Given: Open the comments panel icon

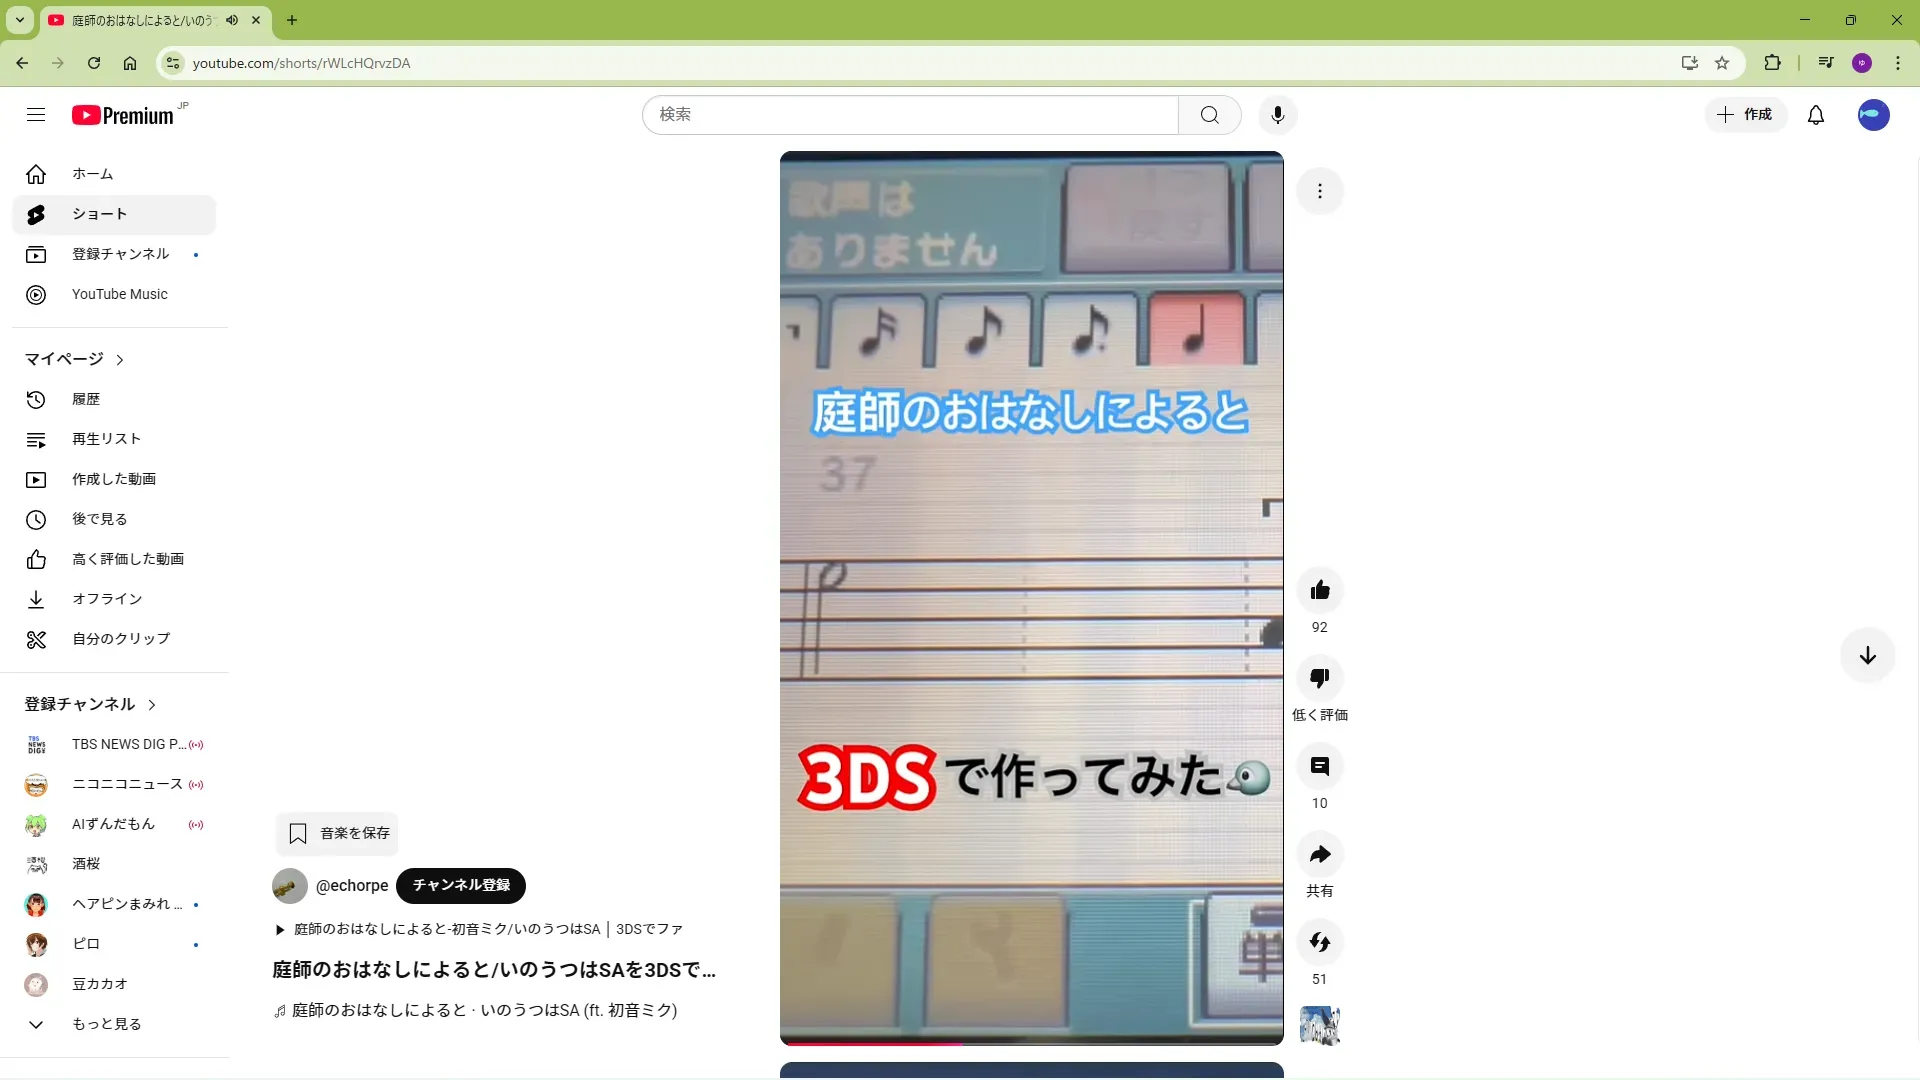Looking at the screenshot, I should point(1319,766).
